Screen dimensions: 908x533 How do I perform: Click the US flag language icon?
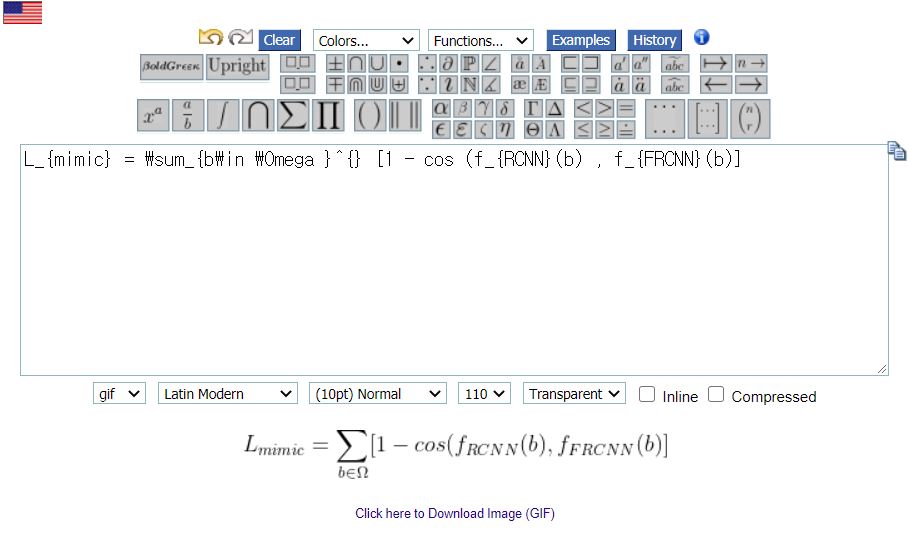pyautogui.click(x=23, y=13)
